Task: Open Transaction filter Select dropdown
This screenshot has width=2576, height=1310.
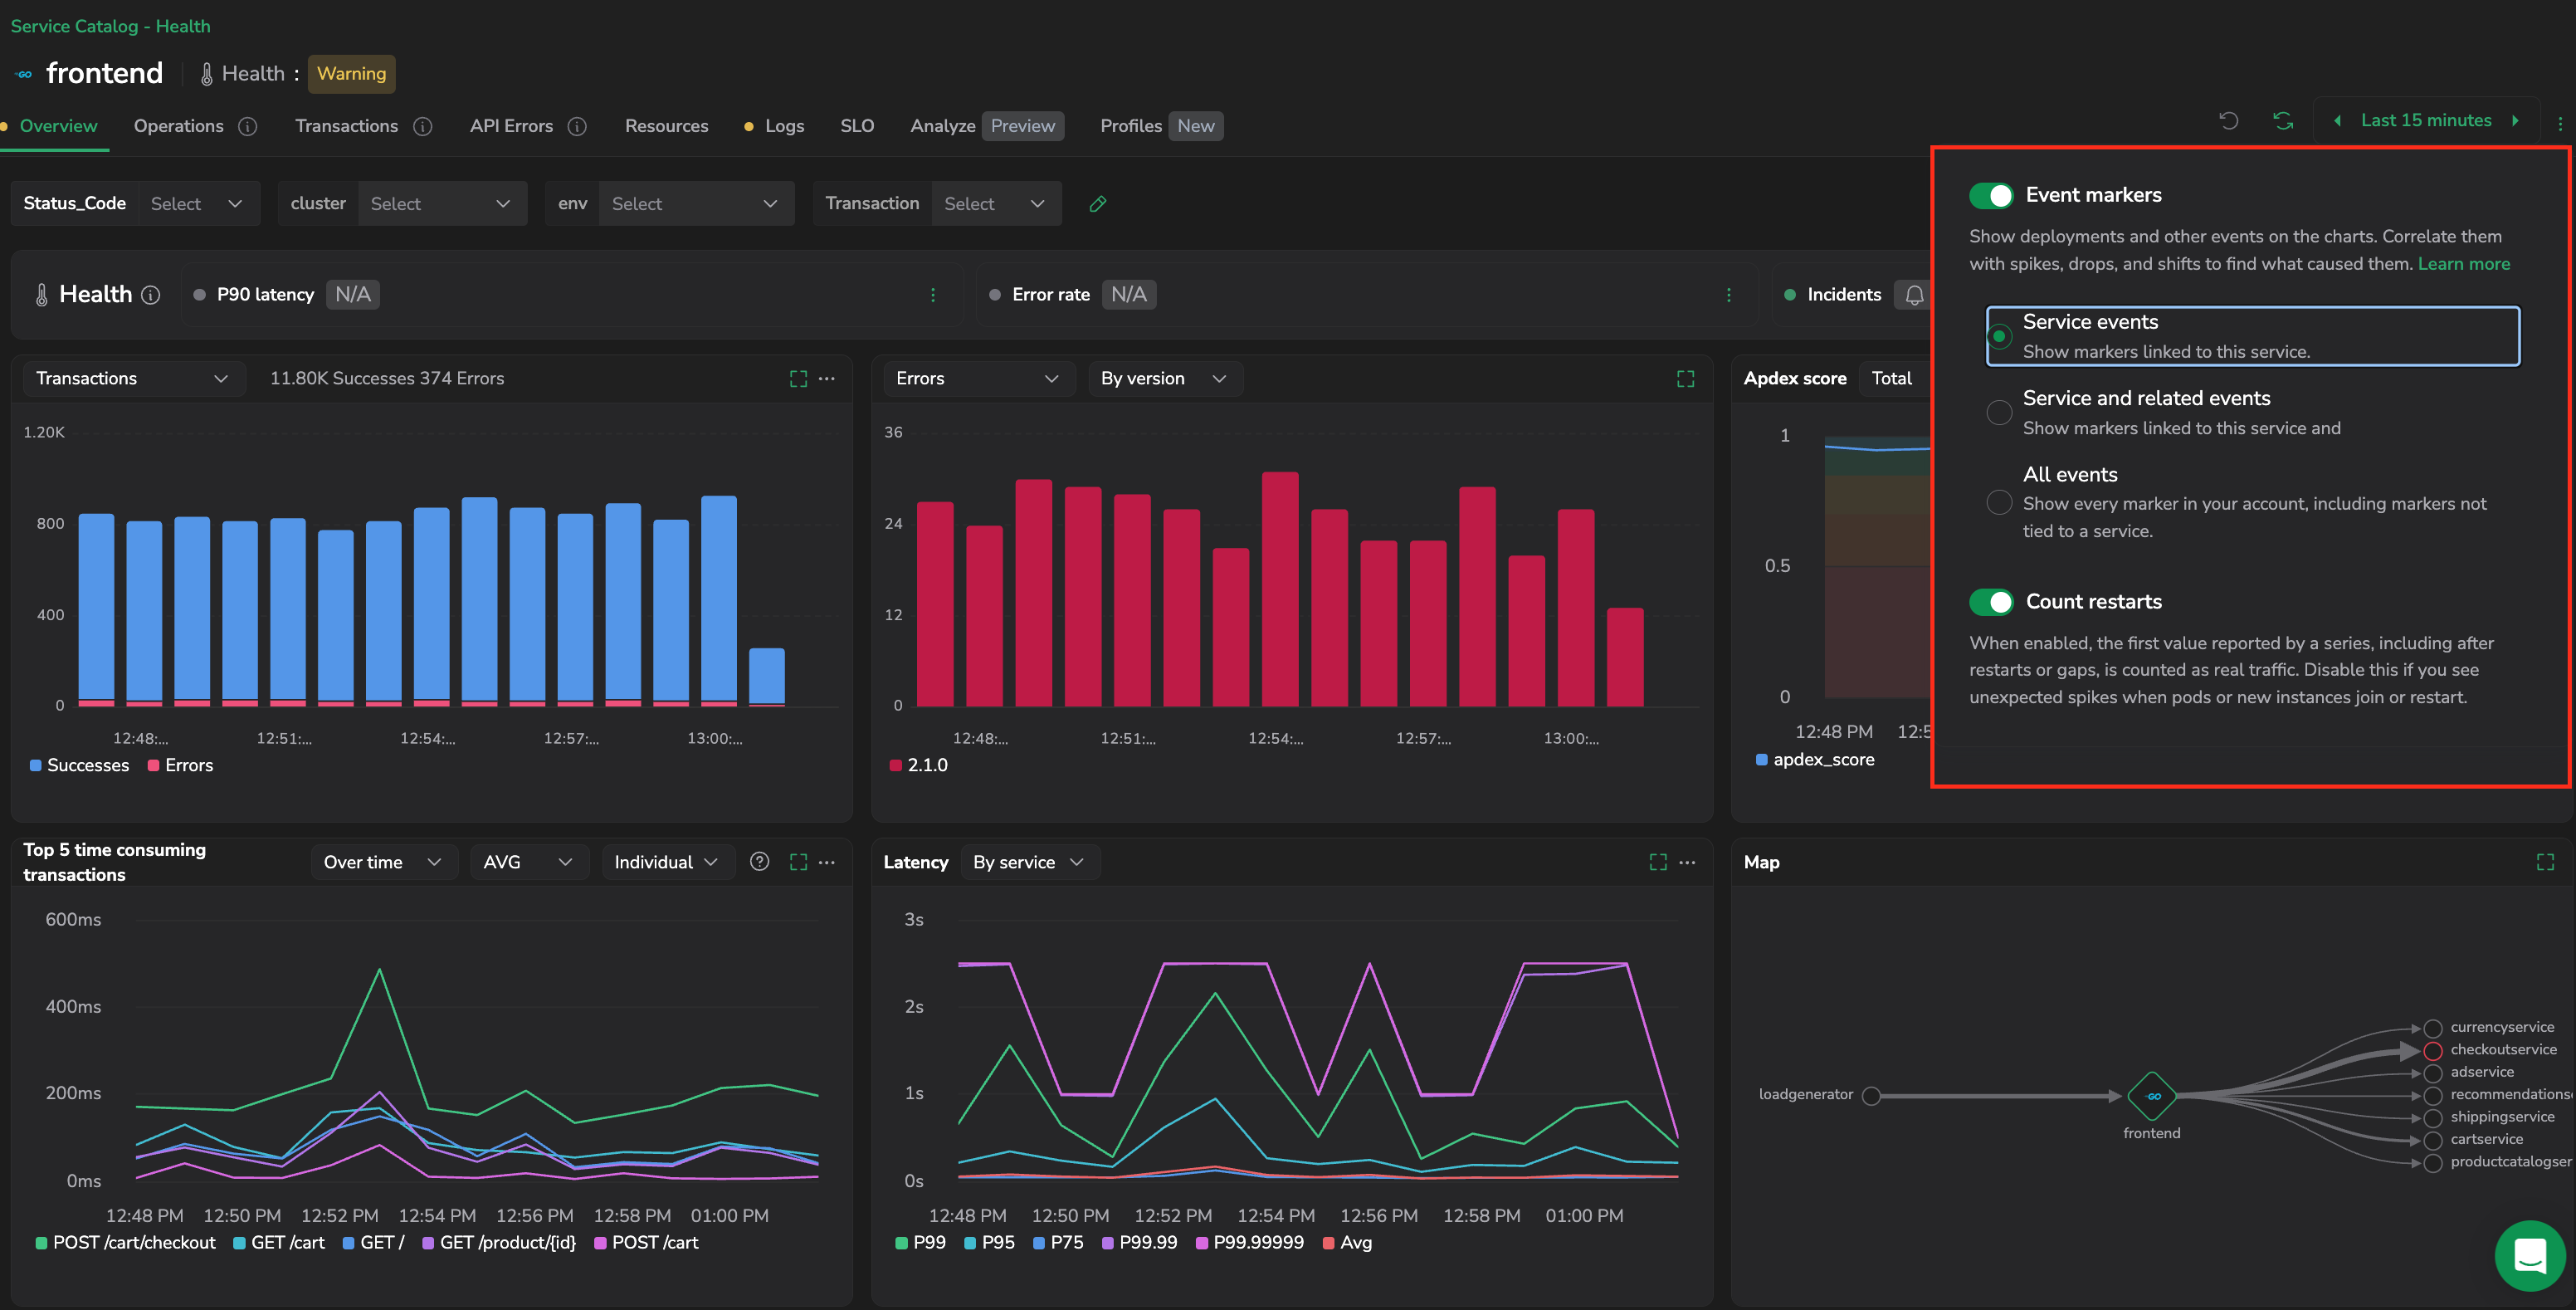Action: coord(995,204)
